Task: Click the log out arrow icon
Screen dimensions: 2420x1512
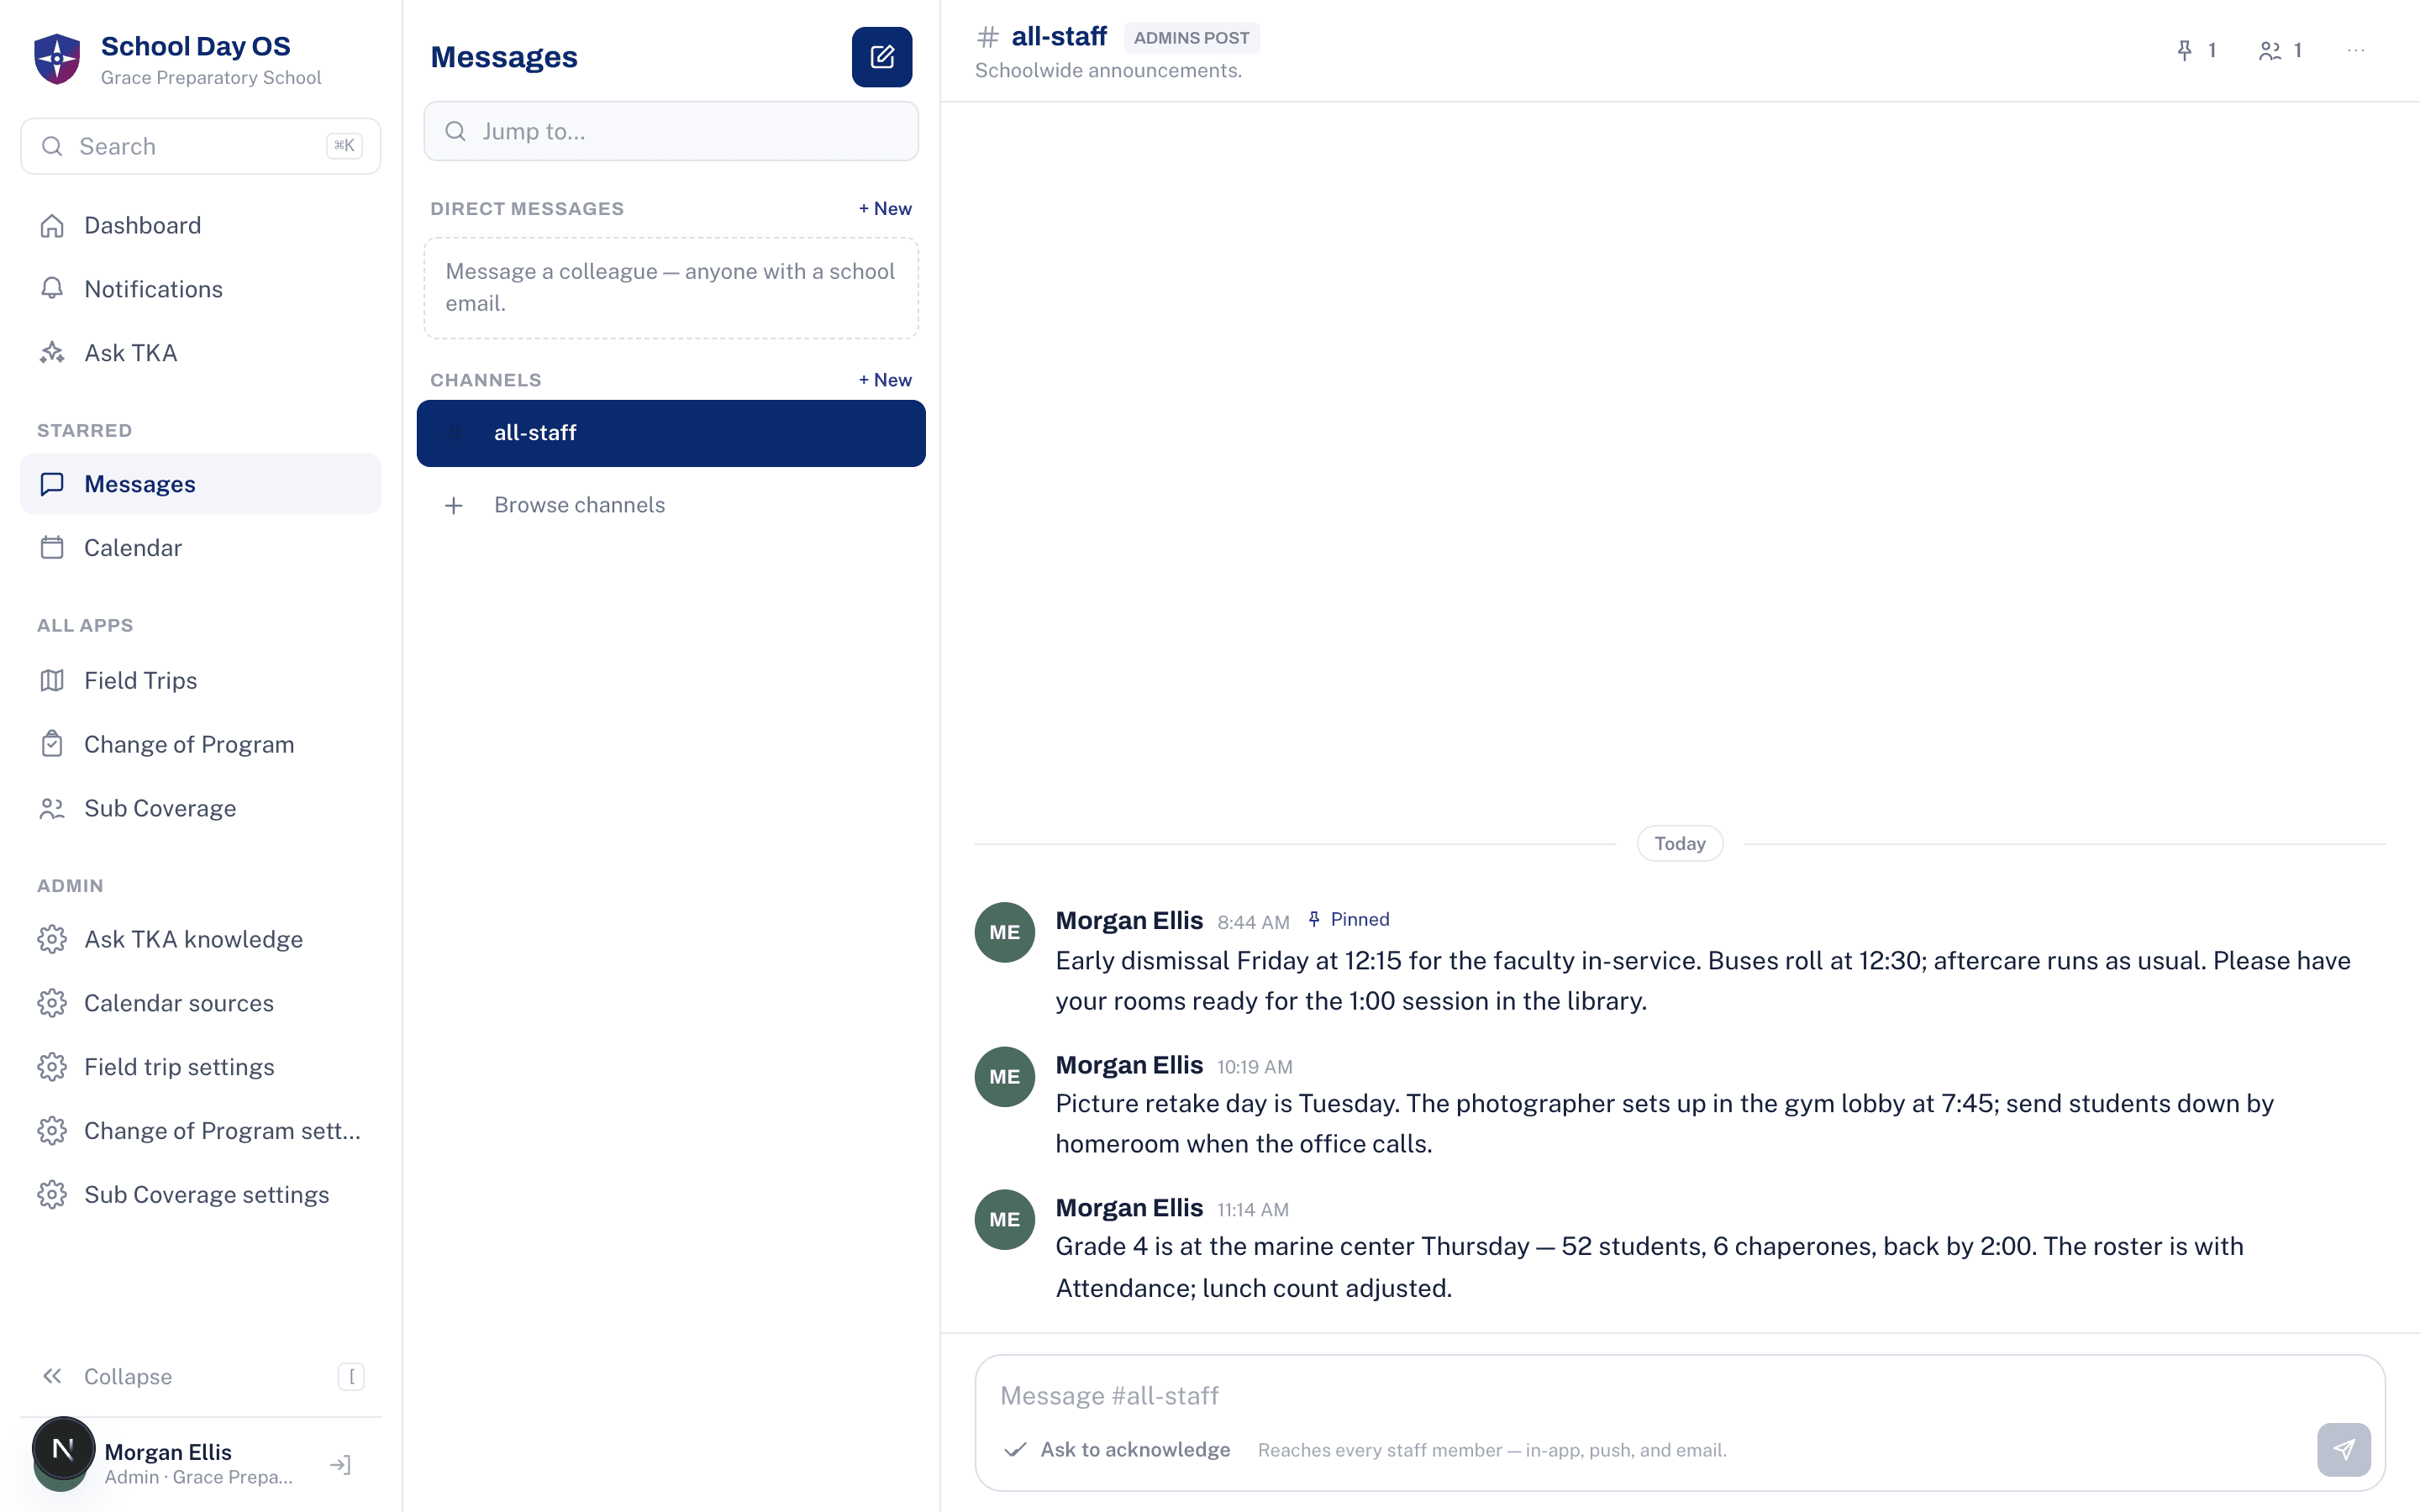Action: tap(340, 1465)
